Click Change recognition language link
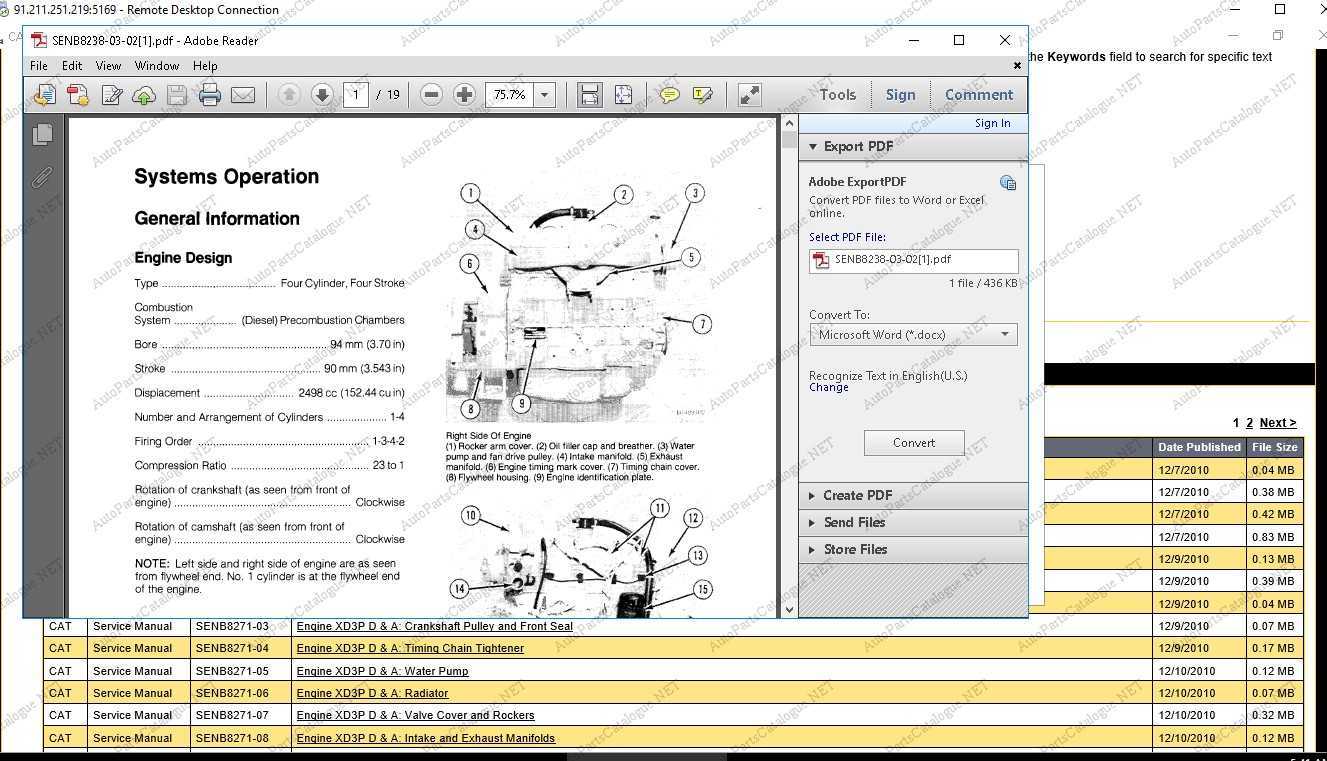 pos(829,388)
